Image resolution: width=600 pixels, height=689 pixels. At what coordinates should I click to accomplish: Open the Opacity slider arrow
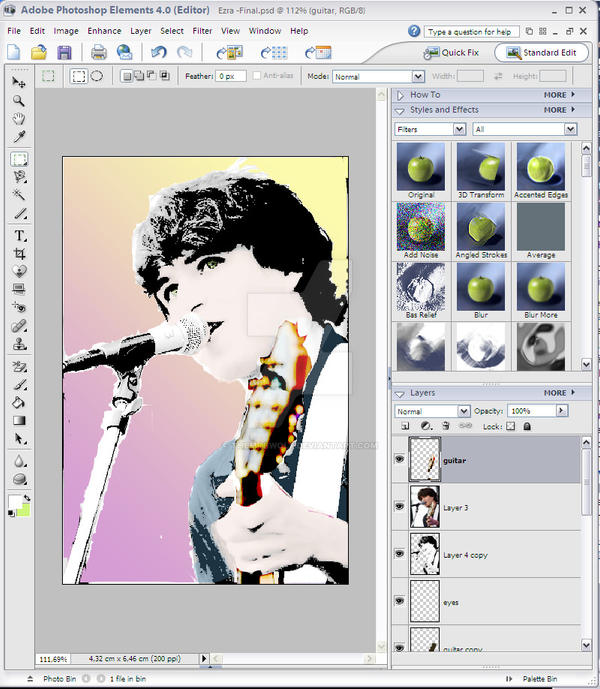(x=561, y=411)
